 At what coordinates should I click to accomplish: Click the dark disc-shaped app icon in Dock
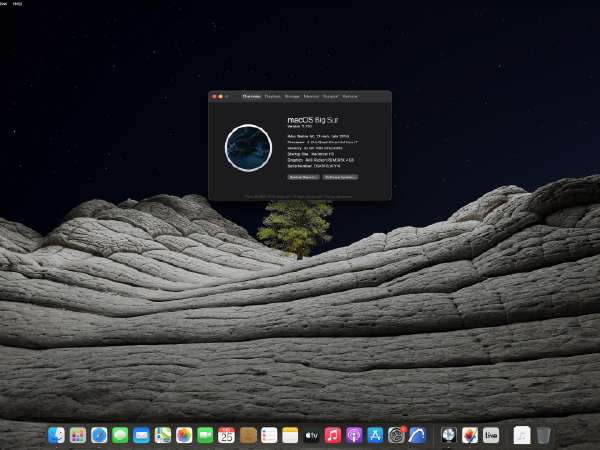[x=448, y=435]
